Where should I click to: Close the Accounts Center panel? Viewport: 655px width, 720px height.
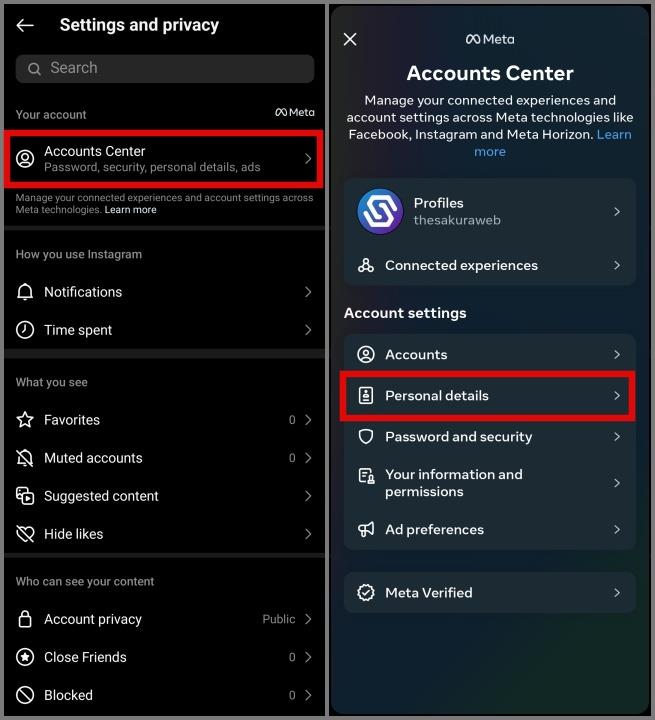[x=350, y=39]
